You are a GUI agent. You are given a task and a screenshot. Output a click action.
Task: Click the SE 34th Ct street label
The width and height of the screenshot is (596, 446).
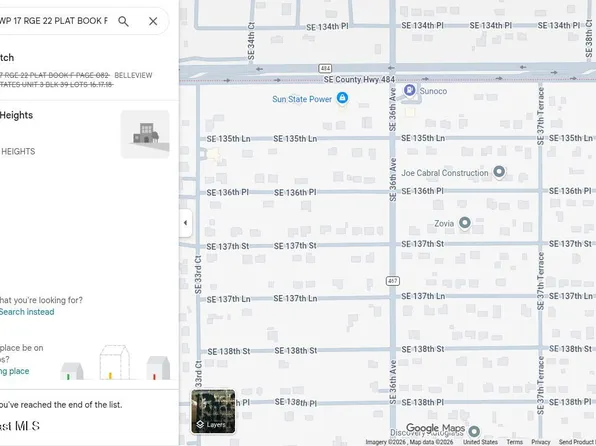[251, 41]
